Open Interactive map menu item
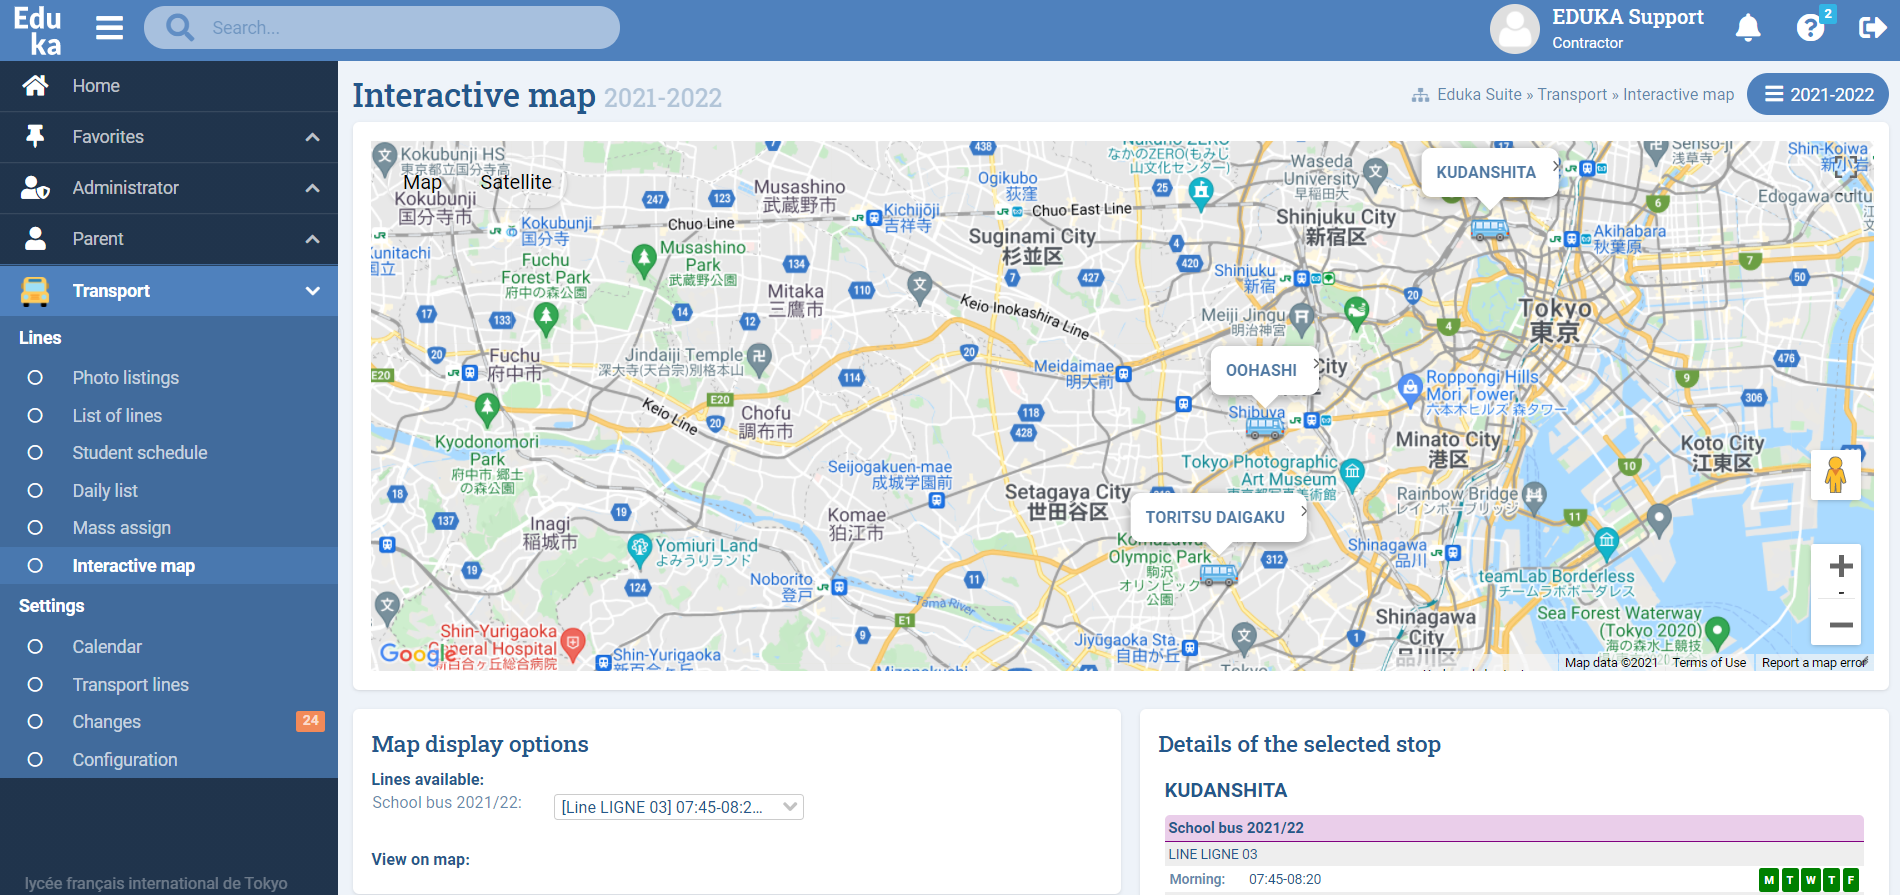 tap(134, 566)
